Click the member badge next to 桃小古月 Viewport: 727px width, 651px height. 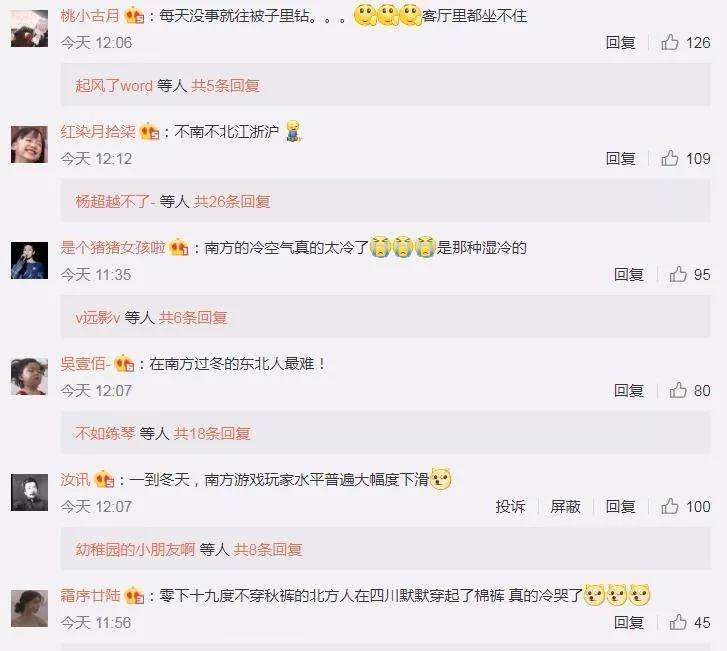point(134,16)
